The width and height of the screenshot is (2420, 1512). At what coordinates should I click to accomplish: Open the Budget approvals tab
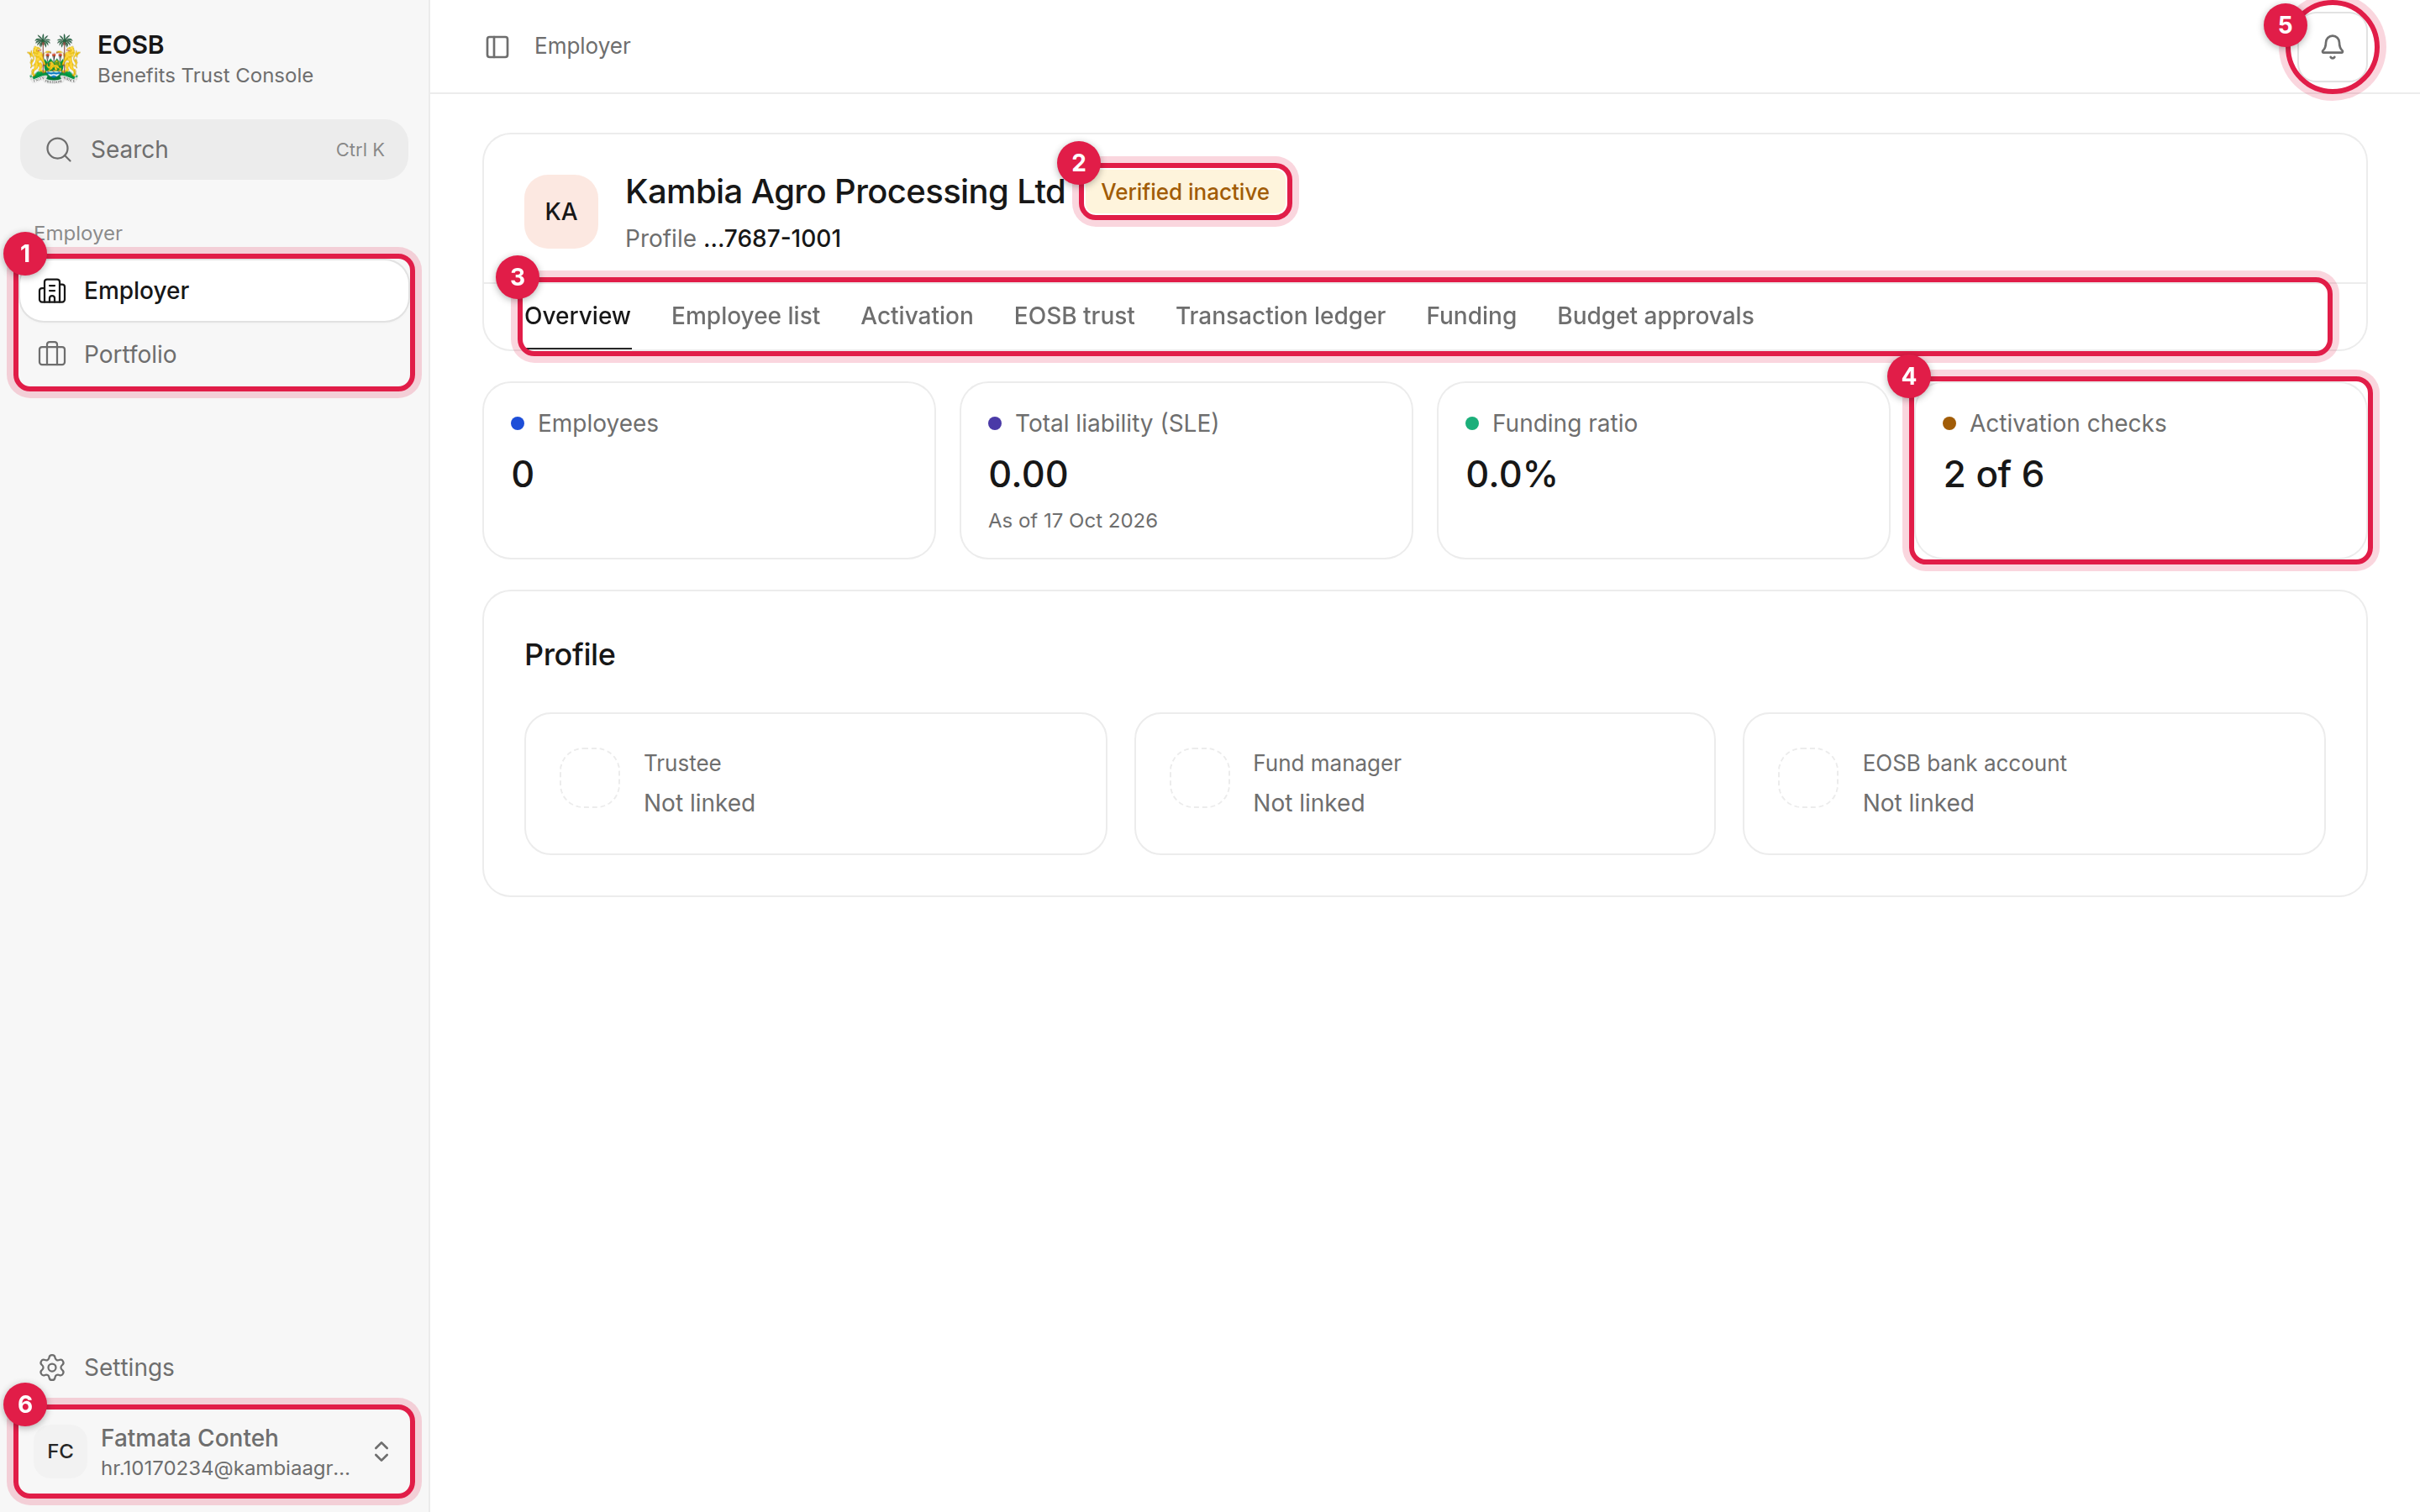[x=1655, y=316]
